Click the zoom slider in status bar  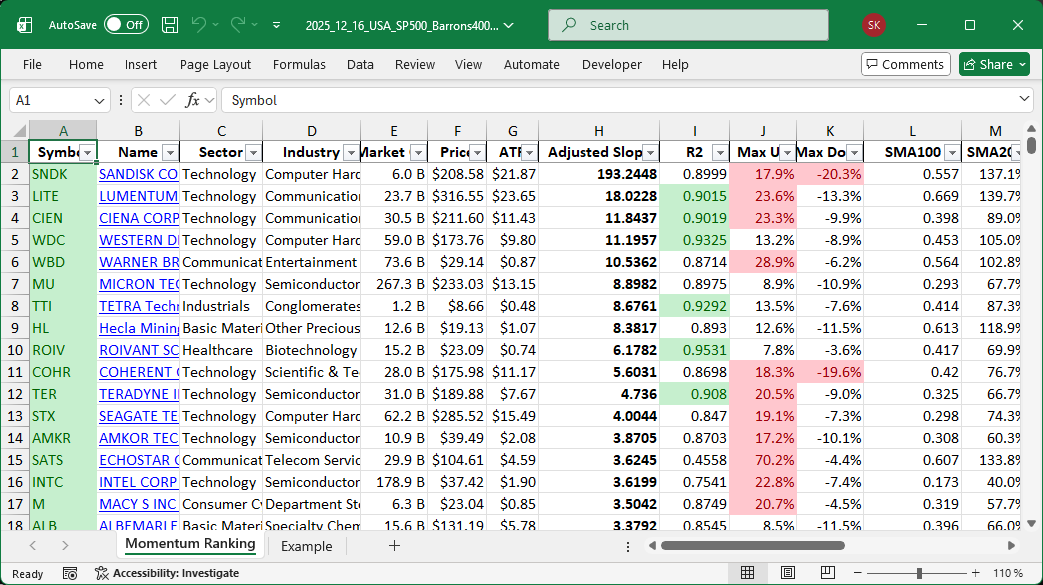pos(920,573)
